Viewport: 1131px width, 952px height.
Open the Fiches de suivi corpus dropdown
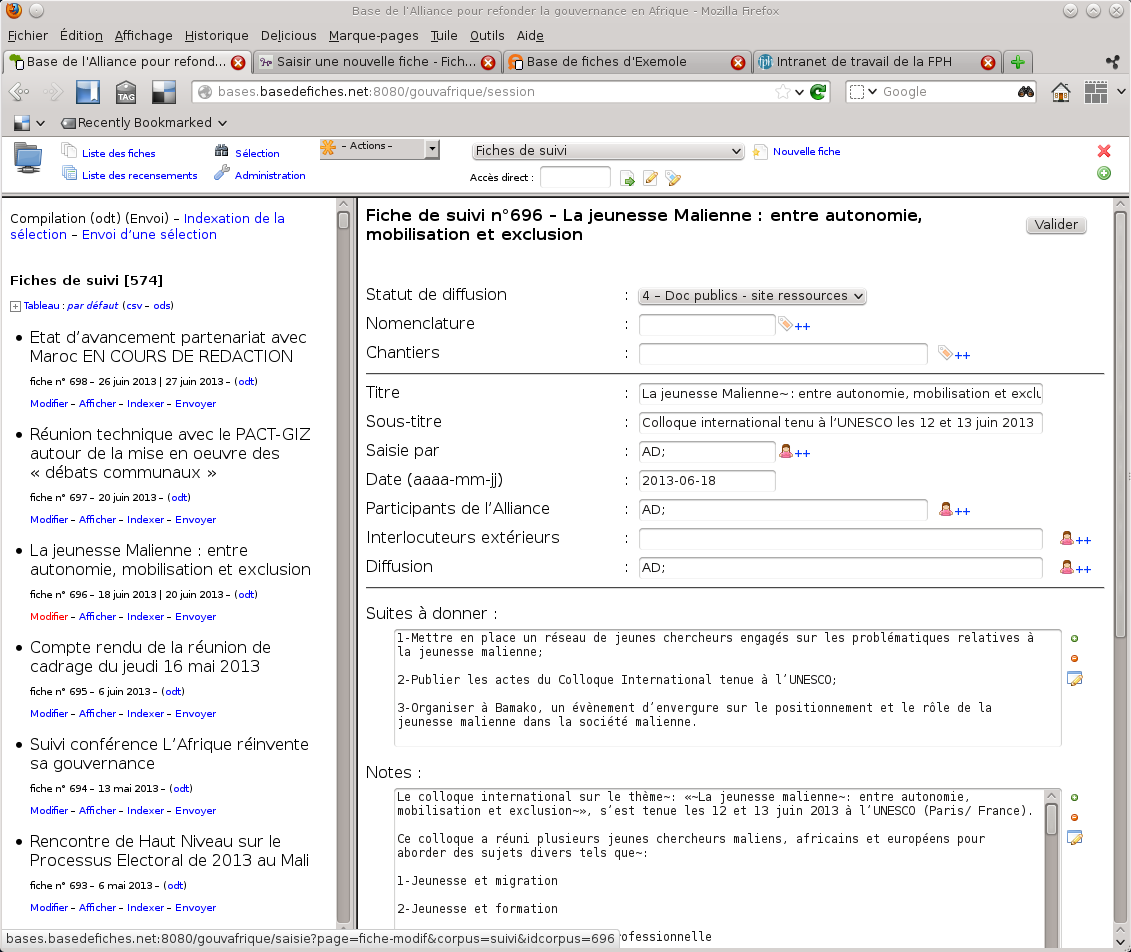click(x=607, y=151)
